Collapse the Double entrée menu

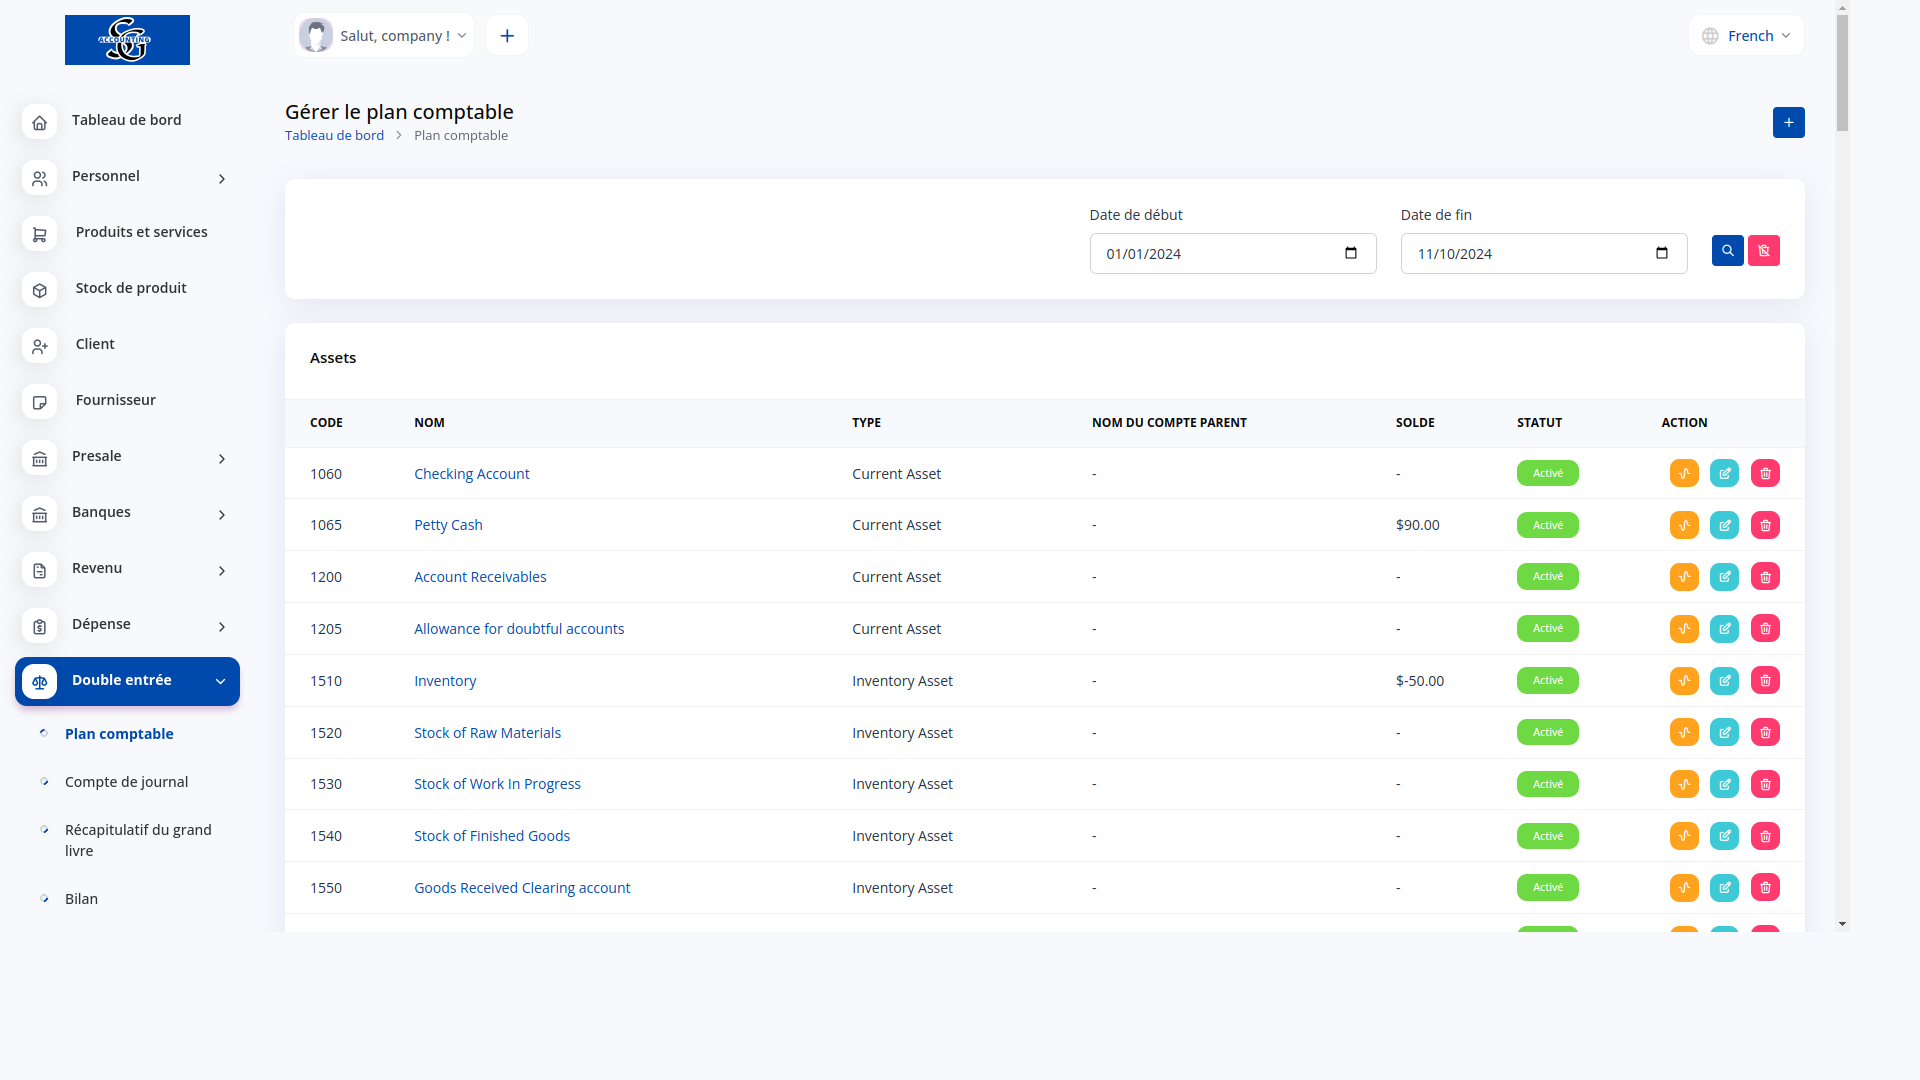coord(127,681)
